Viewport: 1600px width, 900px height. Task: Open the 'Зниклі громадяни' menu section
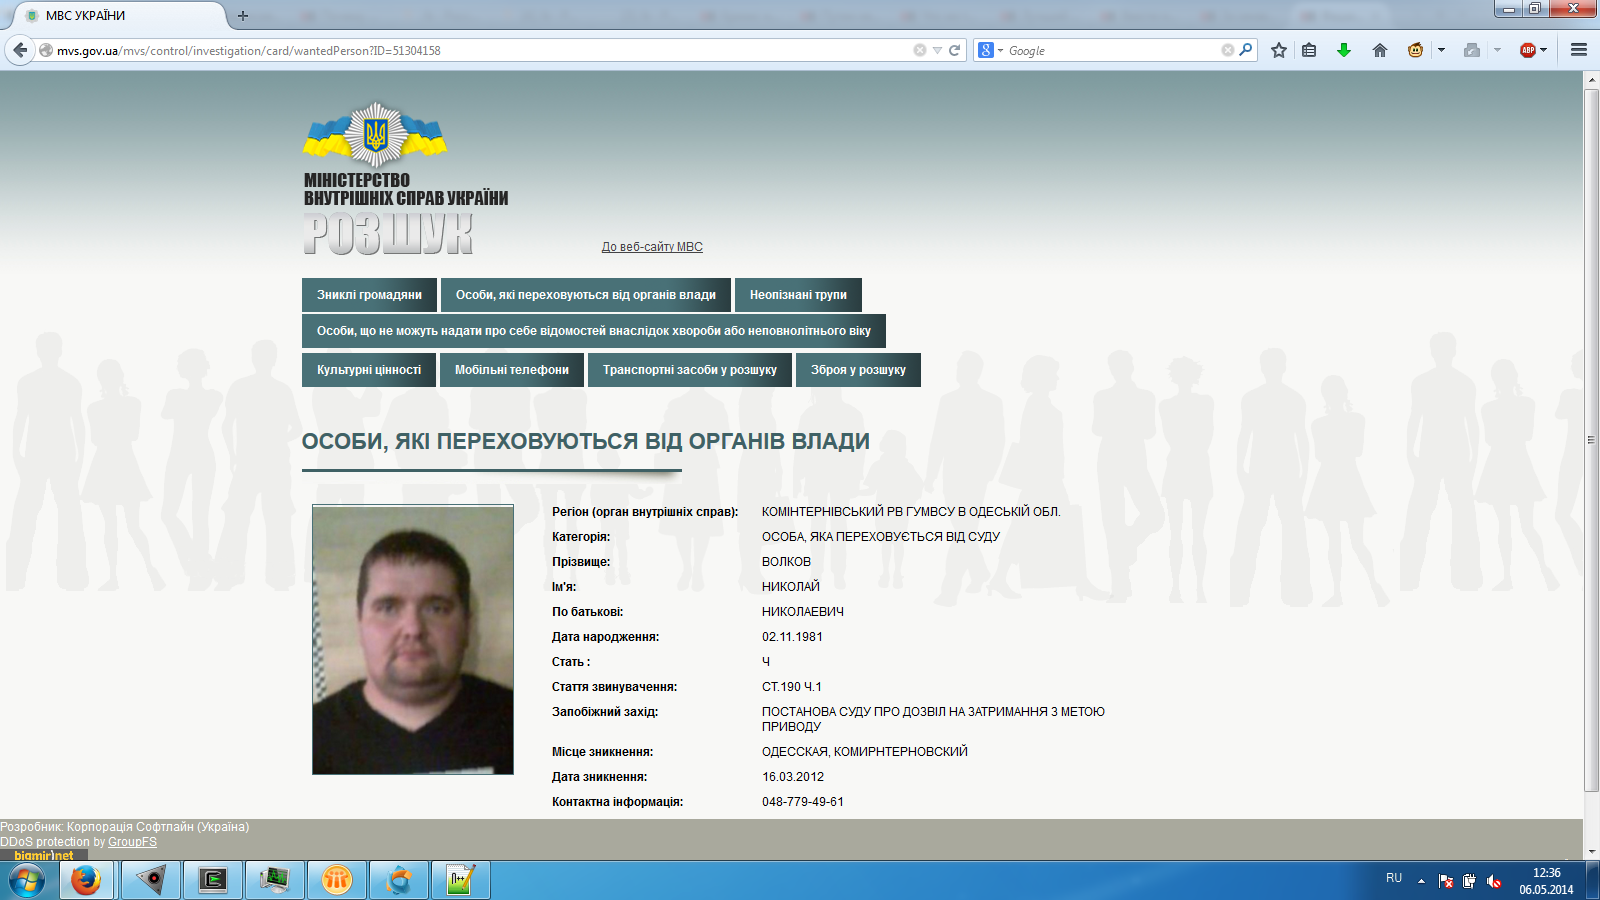click(x=369, y=295)
